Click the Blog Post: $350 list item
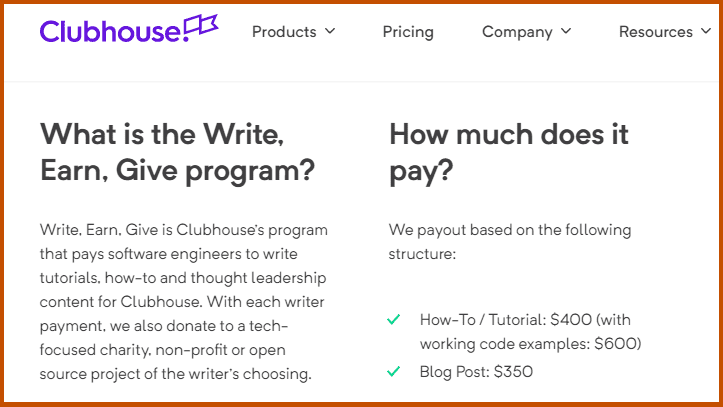 476,372
